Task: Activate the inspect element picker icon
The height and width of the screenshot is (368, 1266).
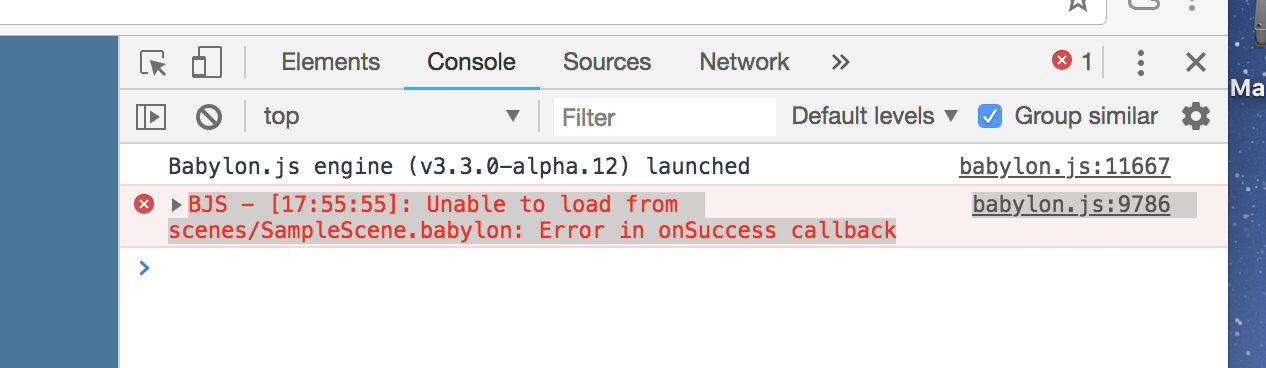Action: (153, 63)
